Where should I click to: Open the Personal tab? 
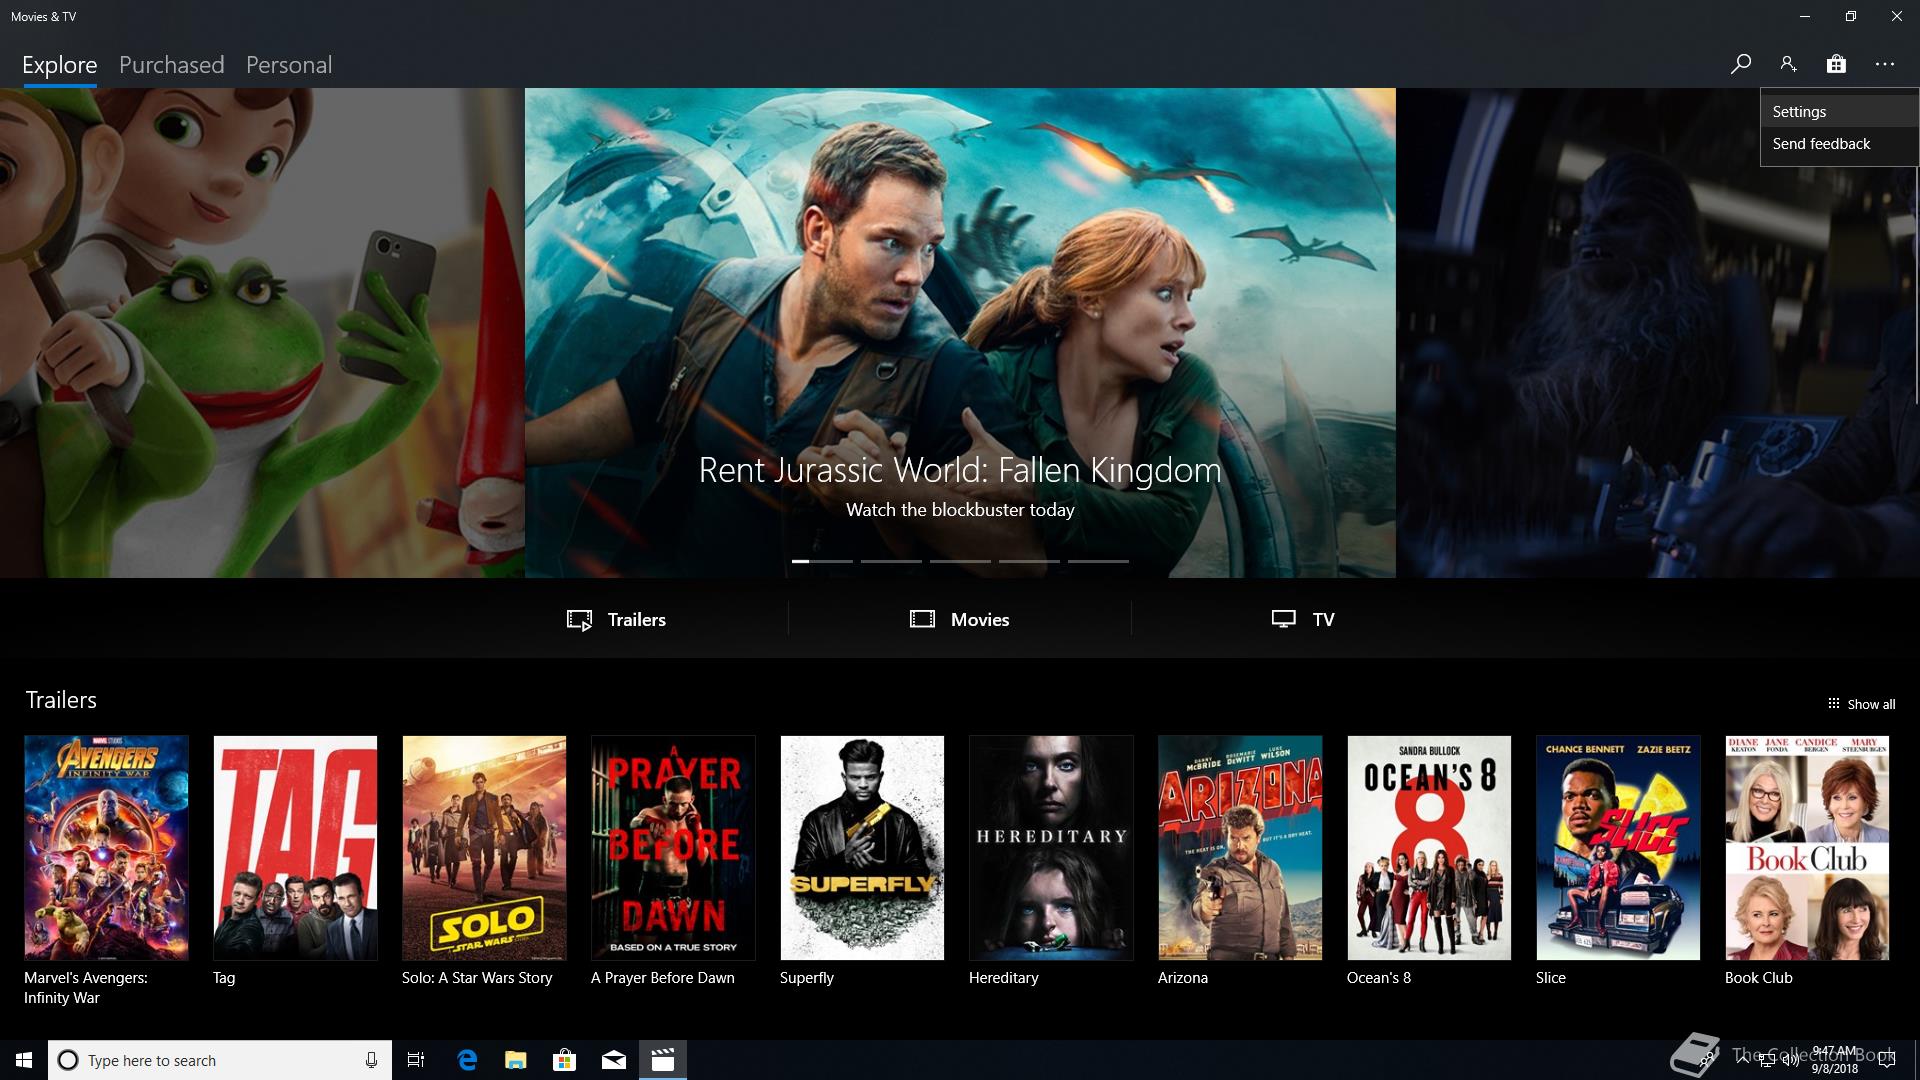click(289, 65)
